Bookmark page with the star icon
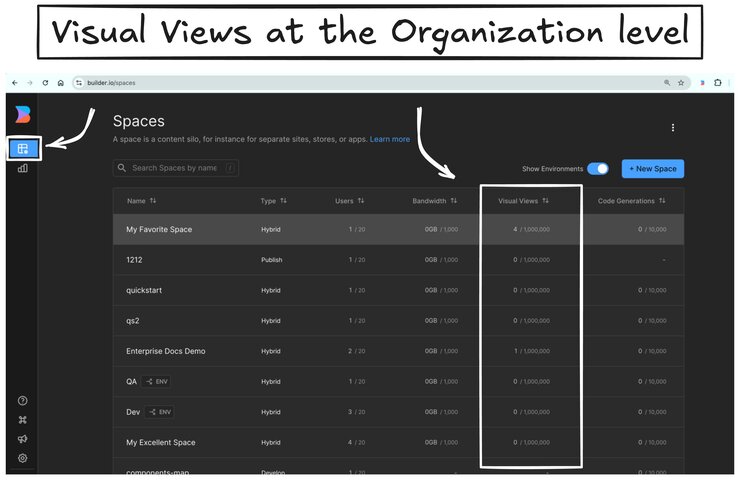Image resolution: width=740 pixels, height=480 pixels. click(x=681, y=83)
